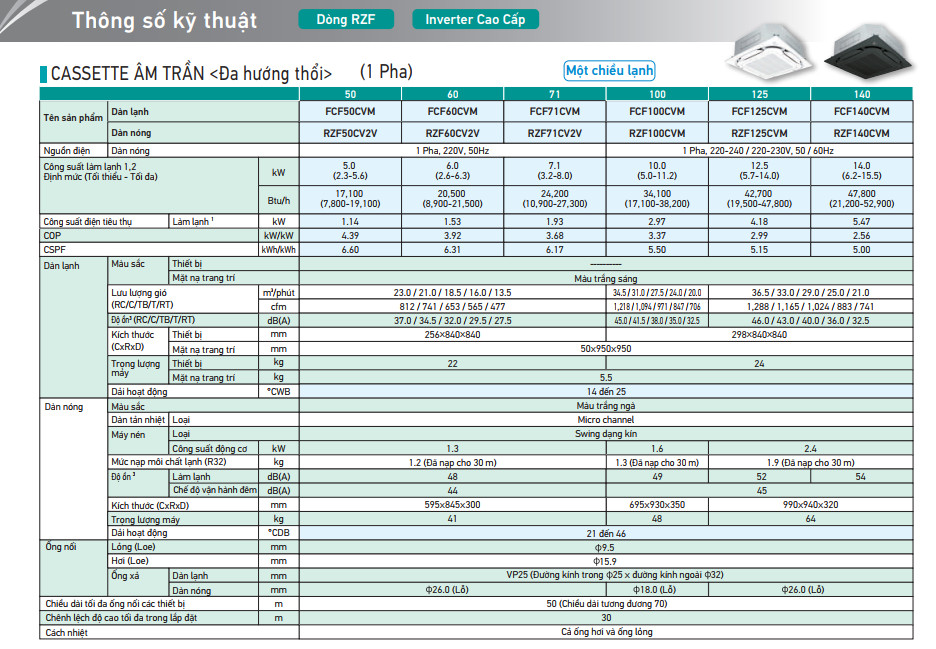Image resolution: width=936 pixels, height=649 pixels.
Task: Click the Một chiều lạnh label
Action: pos(609,71)
